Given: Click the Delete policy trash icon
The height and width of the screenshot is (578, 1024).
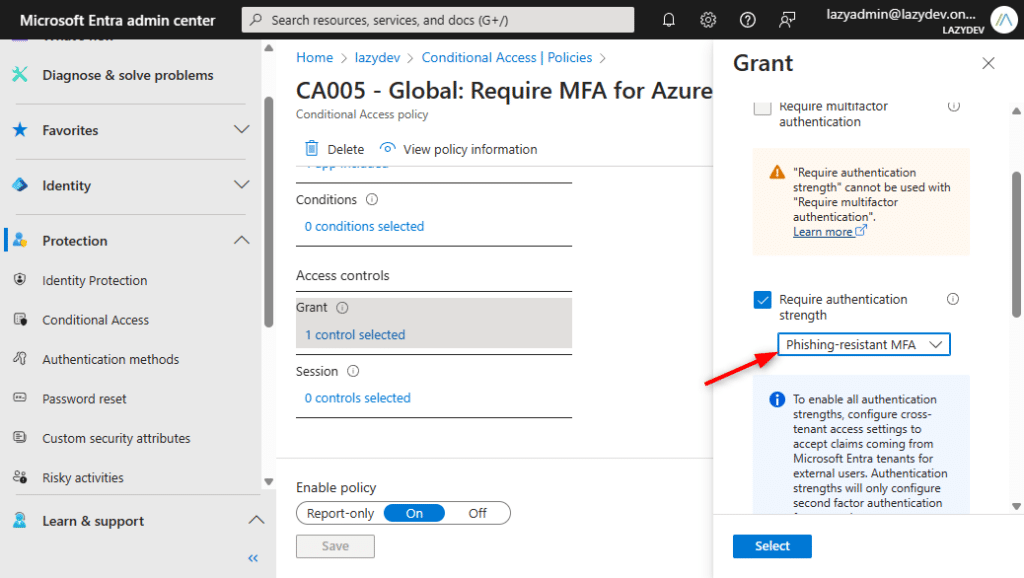Looking at the screenshot, I should point(313,148).
